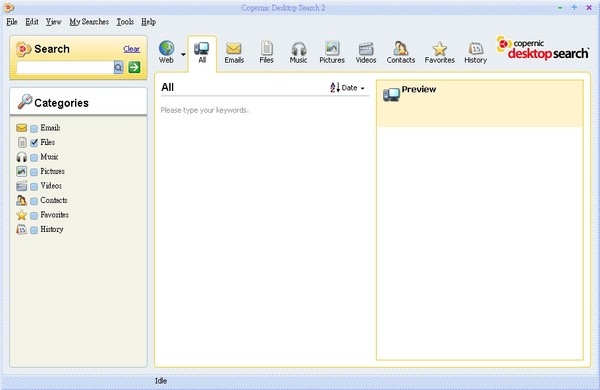Click the person icon beside Contacts category
This screenshot has width=600, height=390.
click(x=21, y=200)
